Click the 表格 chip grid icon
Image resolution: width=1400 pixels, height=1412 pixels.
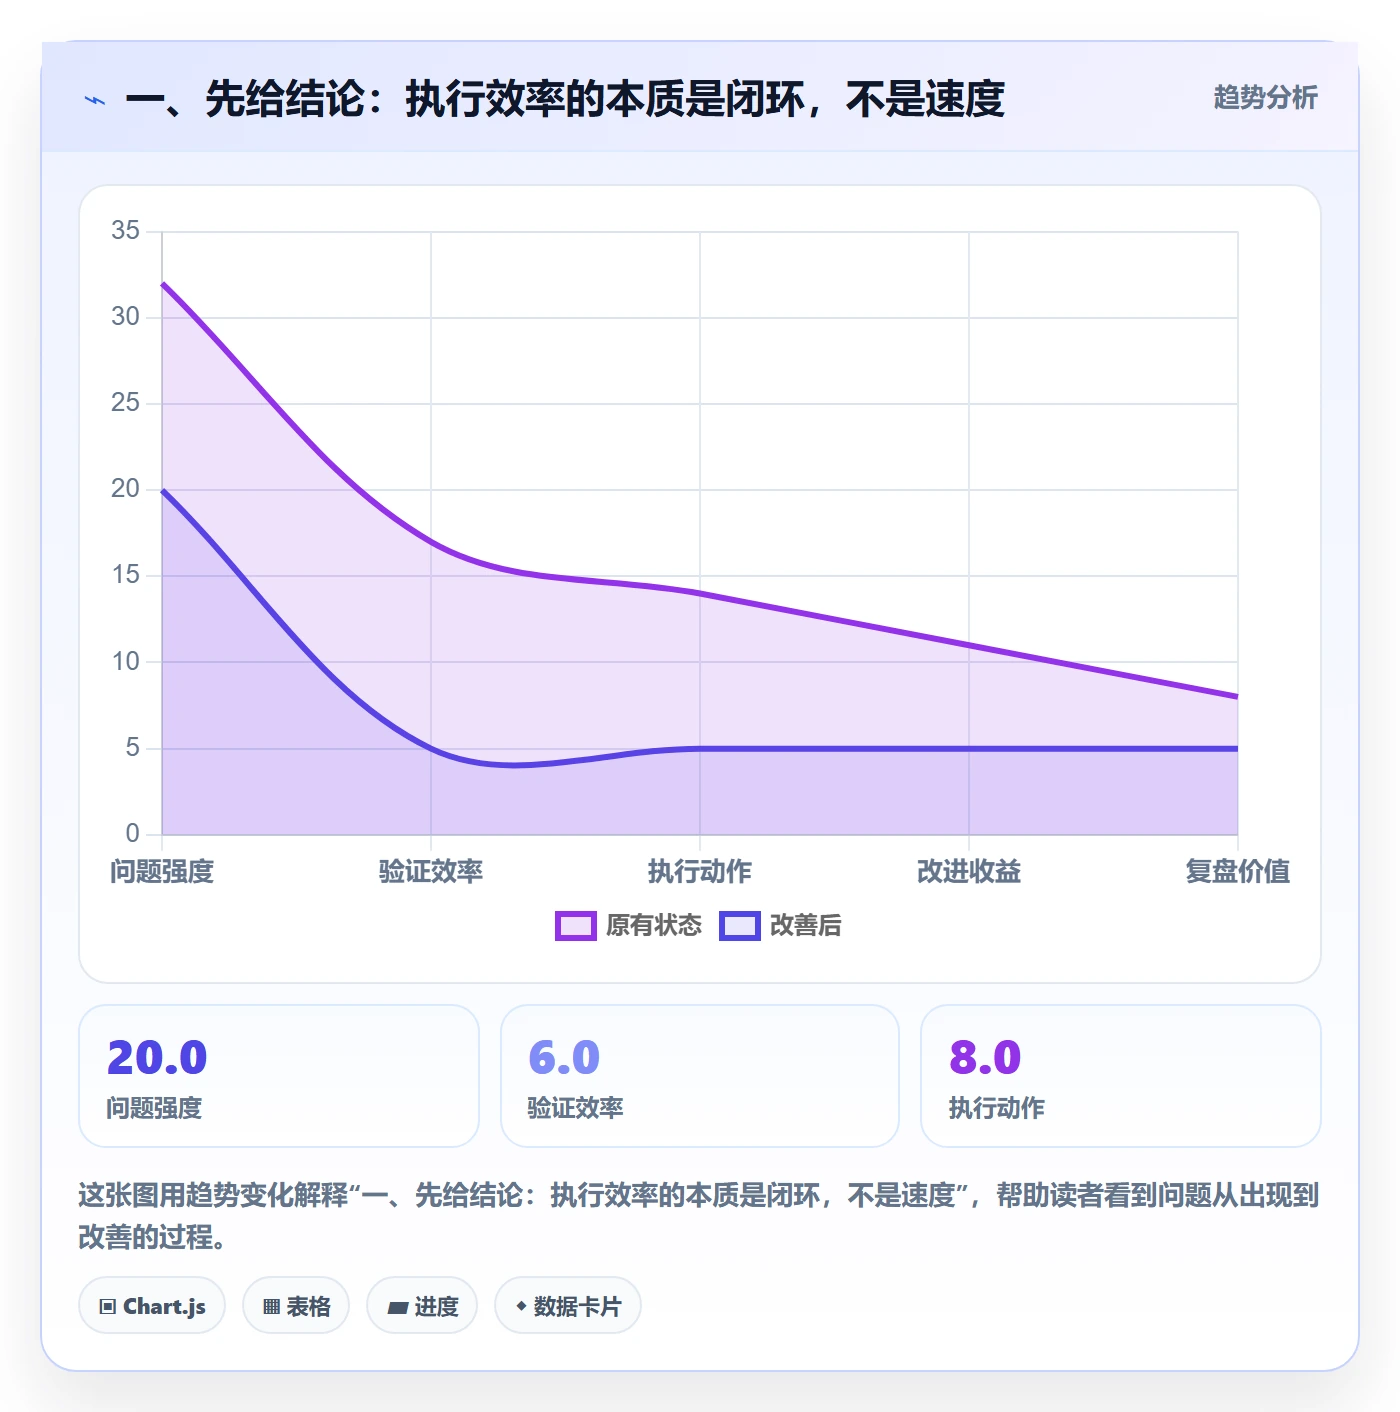pos(271,1307)
